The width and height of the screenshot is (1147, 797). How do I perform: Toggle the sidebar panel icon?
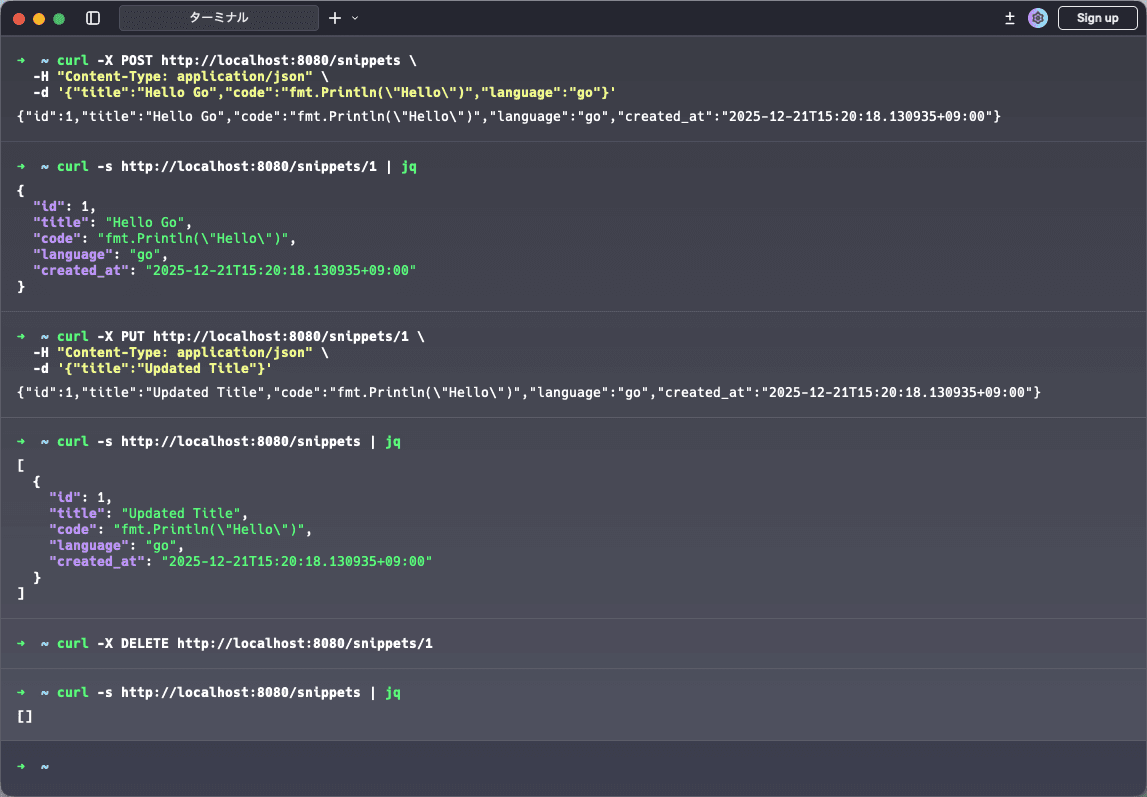(93, 18)
